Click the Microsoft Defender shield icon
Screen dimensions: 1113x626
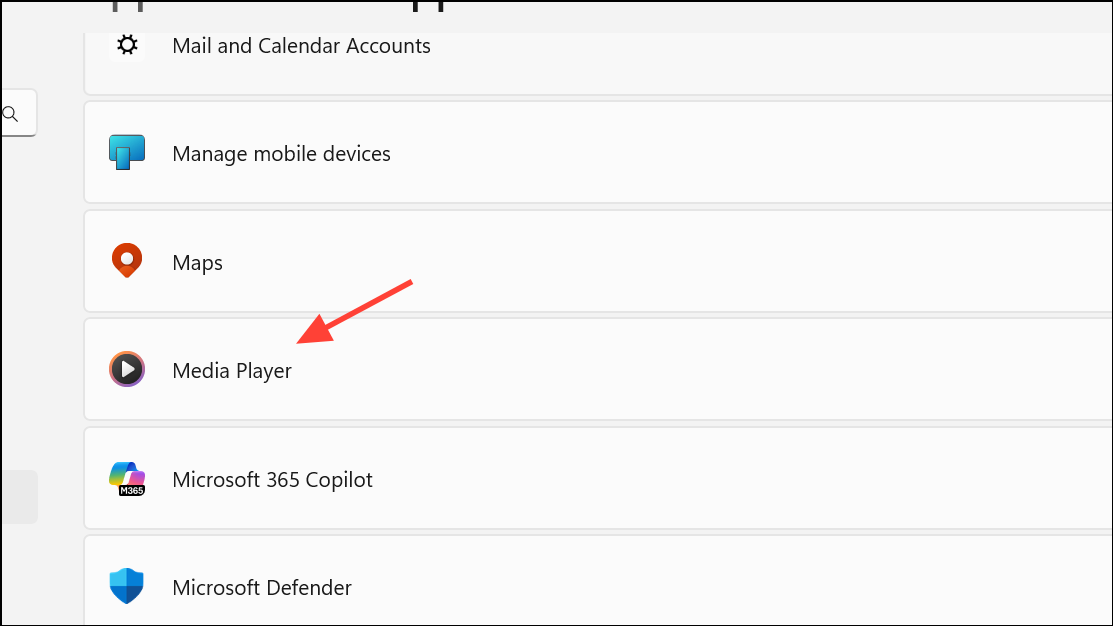[127, 586]
